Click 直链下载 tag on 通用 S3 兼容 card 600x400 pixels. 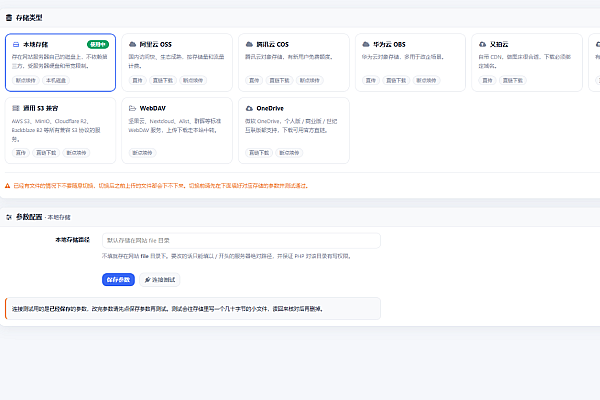[x=46, y=153]
